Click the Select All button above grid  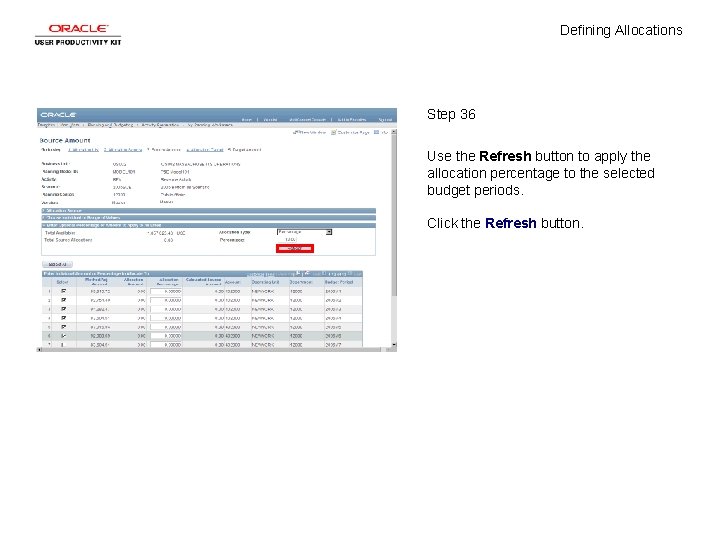coord(57,264)
